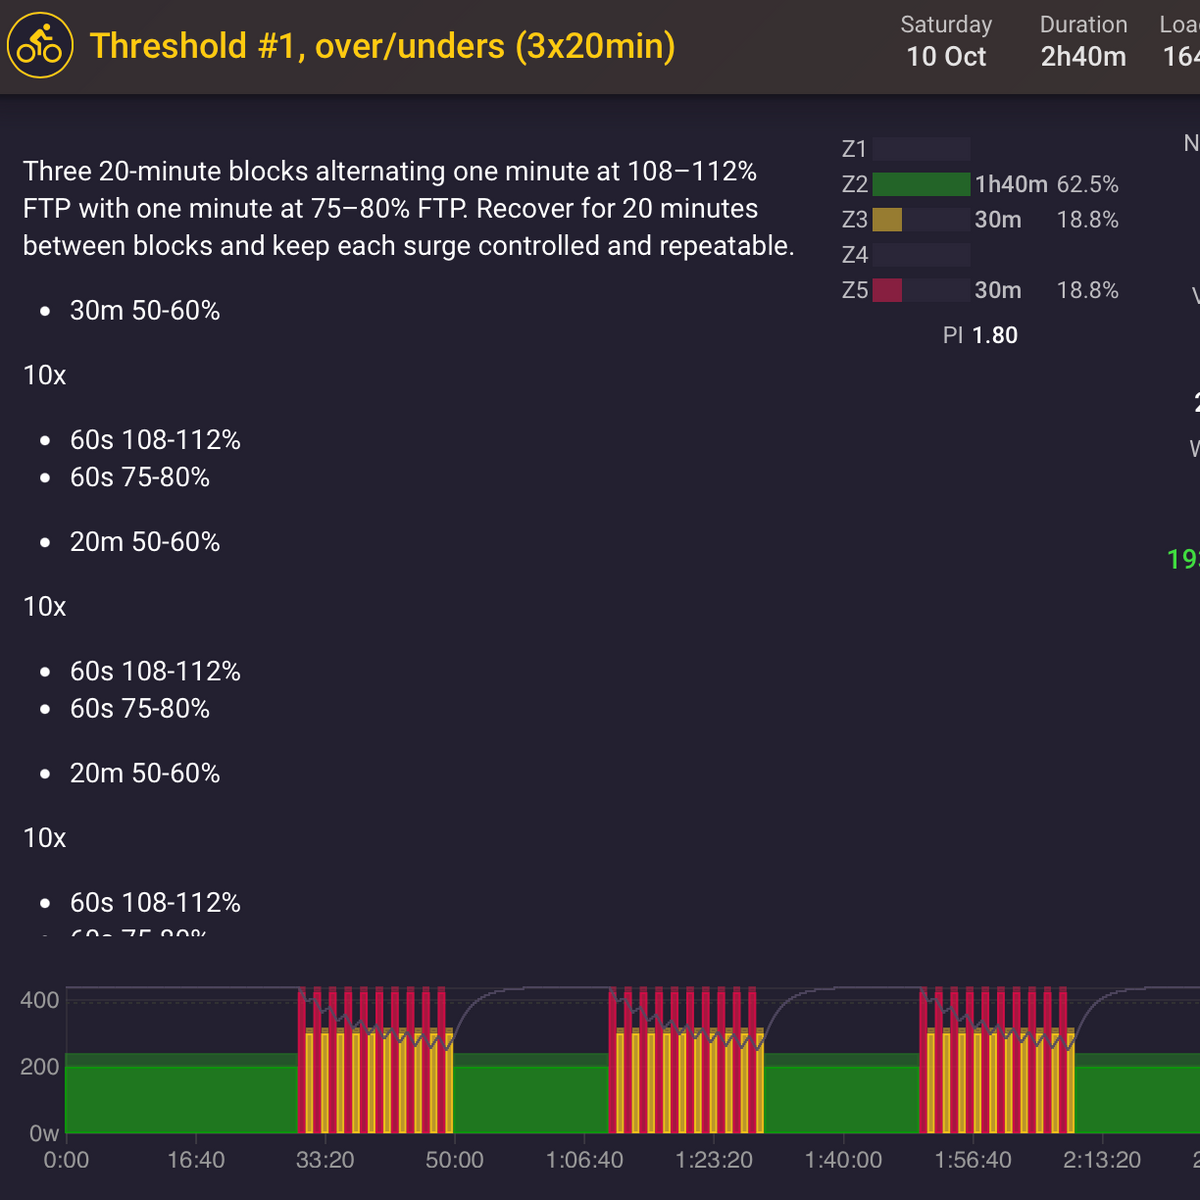
Task: Click the "1:40:00" time axis label
Action: (843, 1160)
